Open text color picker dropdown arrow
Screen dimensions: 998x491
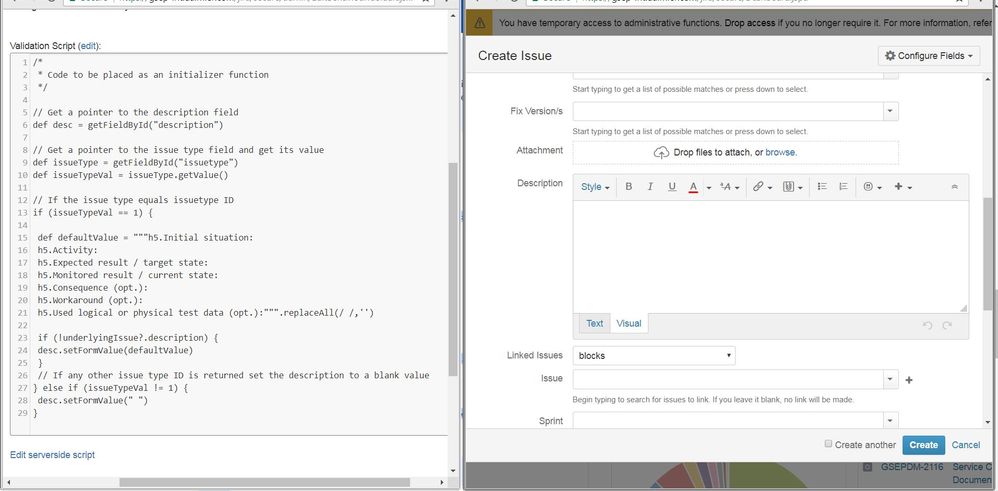pos(708,187)
